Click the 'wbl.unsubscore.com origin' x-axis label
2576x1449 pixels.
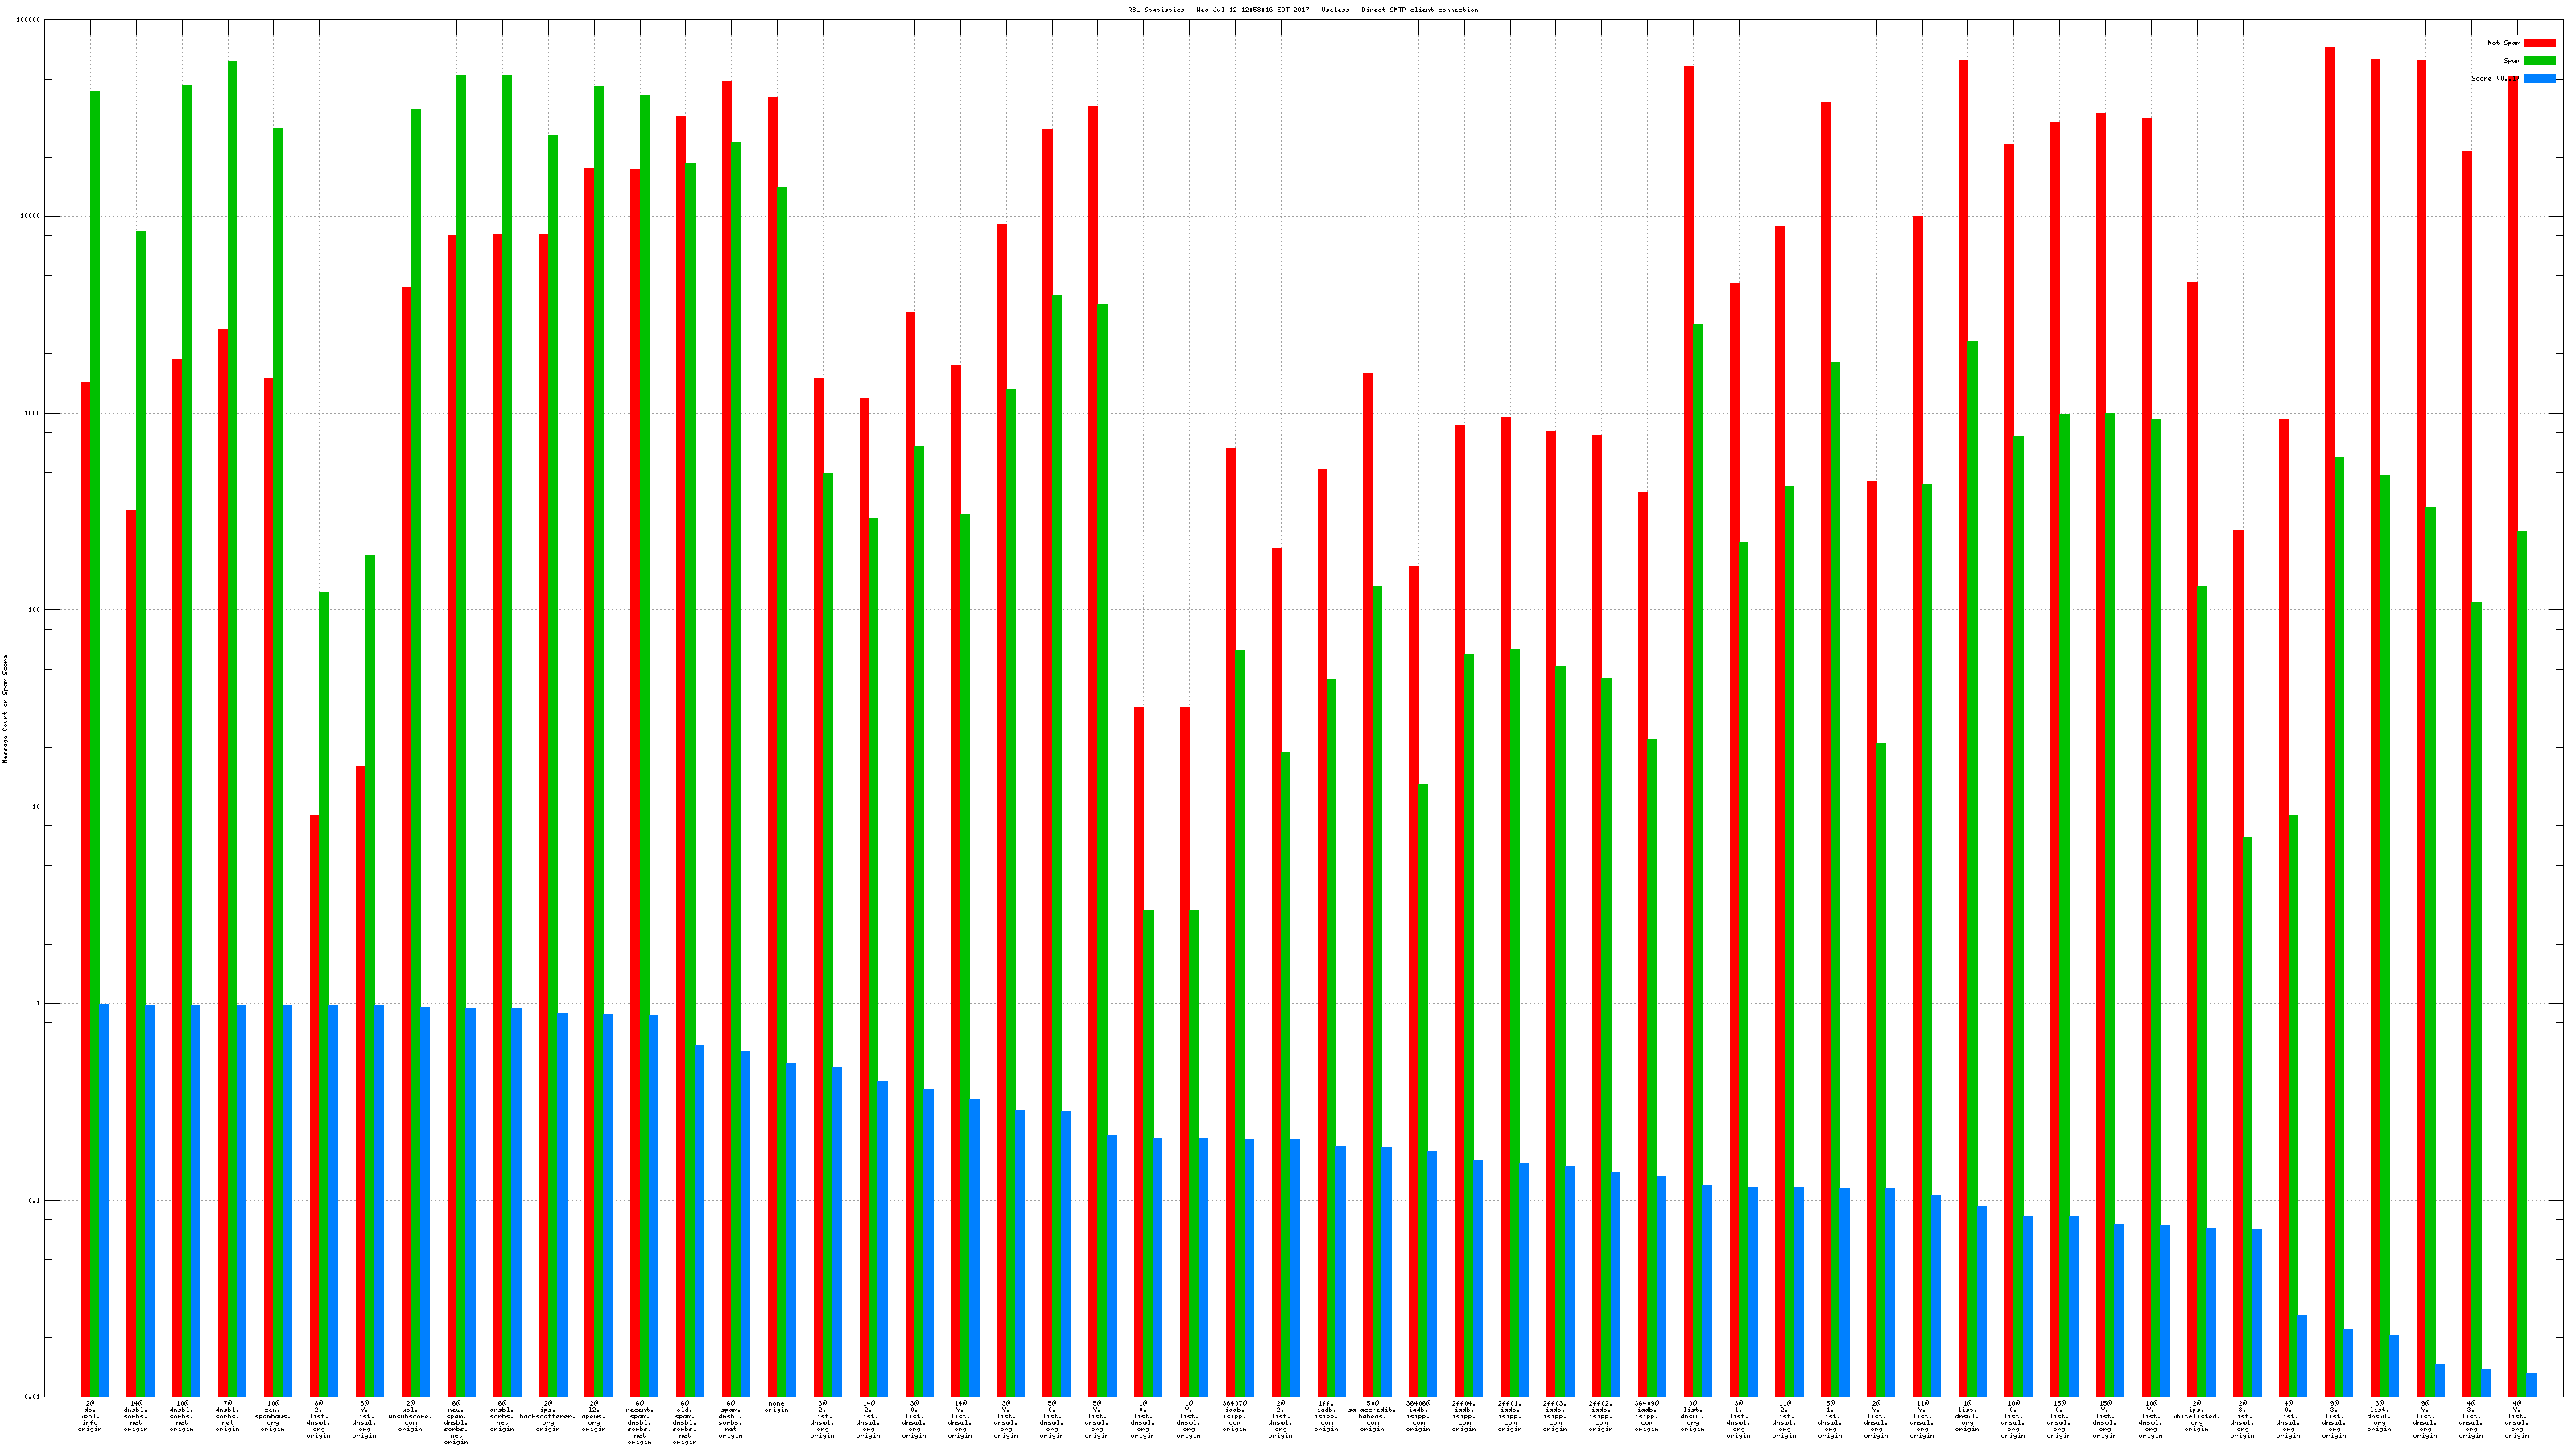click(410, 1416)
